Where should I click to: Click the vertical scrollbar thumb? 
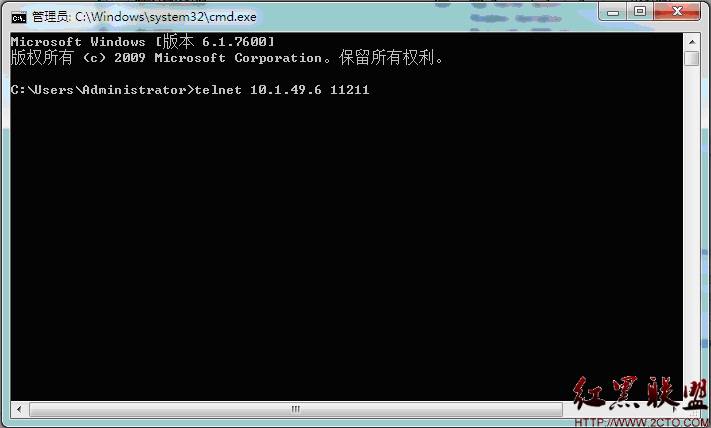tap(692, 58)
